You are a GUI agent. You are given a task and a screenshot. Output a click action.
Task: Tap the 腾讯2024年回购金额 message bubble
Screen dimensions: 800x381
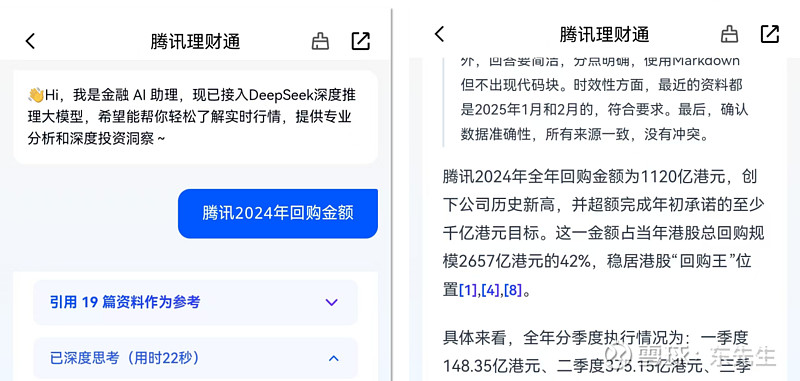[x=278, y=213]
